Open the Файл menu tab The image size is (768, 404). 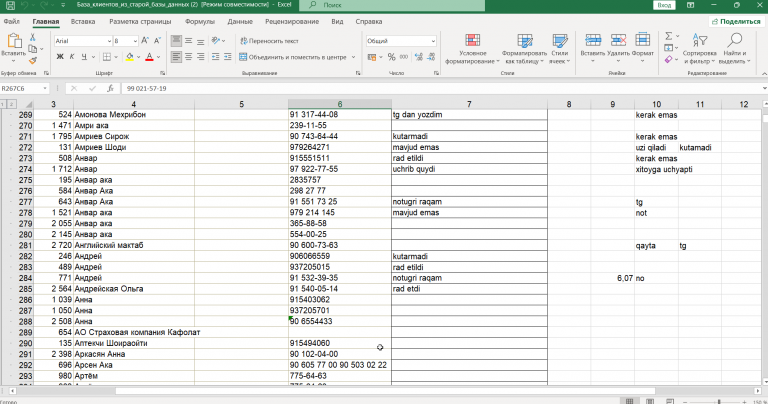11,22
